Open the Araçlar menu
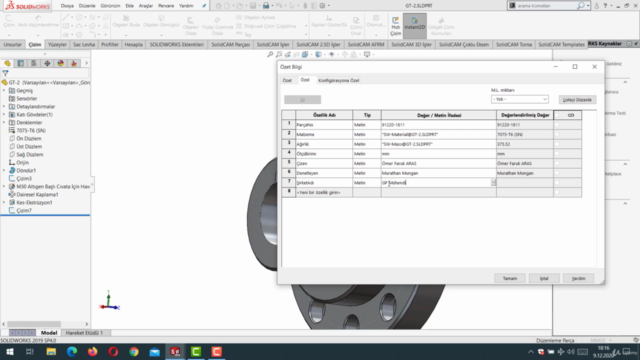640x360 pixels. (x=146, y=6)
